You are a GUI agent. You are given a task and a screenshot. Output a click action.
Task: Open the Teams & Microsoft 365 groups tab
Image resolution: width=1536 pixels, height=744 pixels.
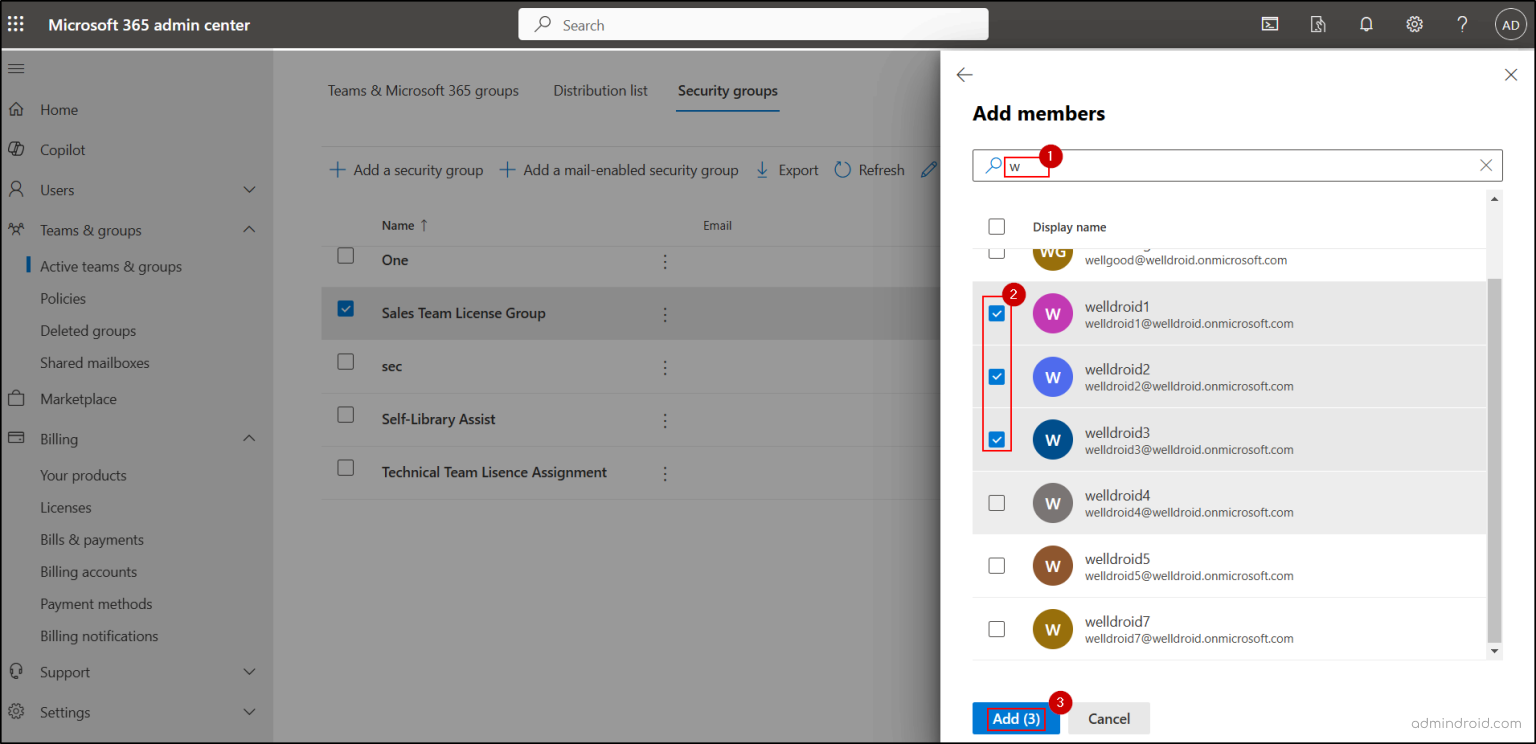(423, 90)
